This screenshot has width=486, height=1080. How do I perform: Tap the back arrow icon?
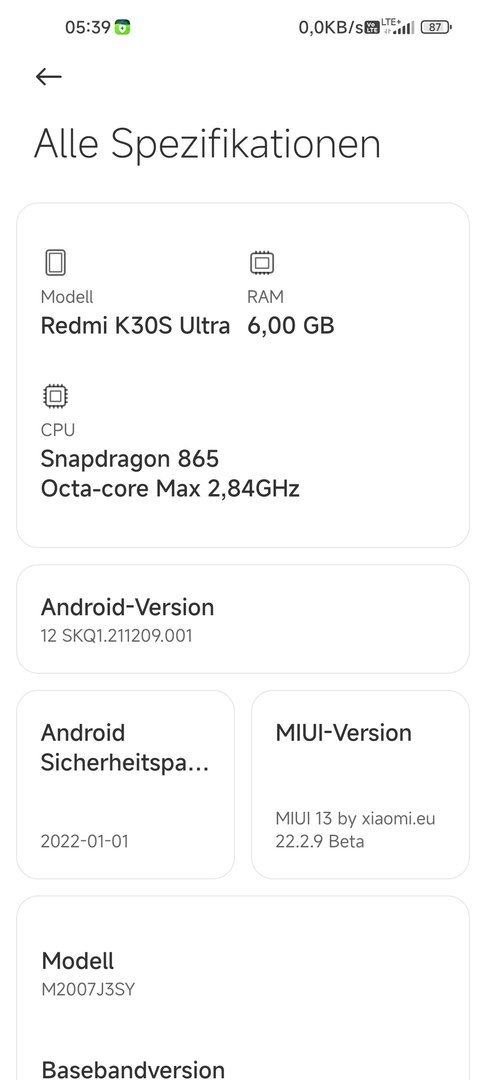click(x=48, y=76)
